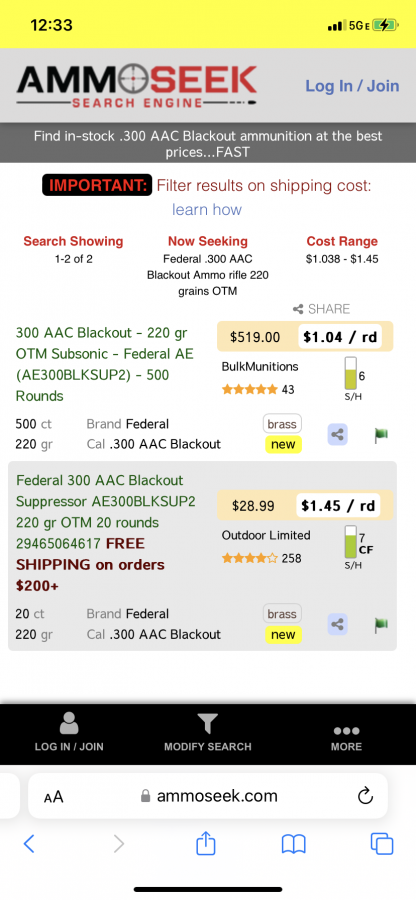
Task: Tap SHARE above the results
Action: tap(321, 309)
